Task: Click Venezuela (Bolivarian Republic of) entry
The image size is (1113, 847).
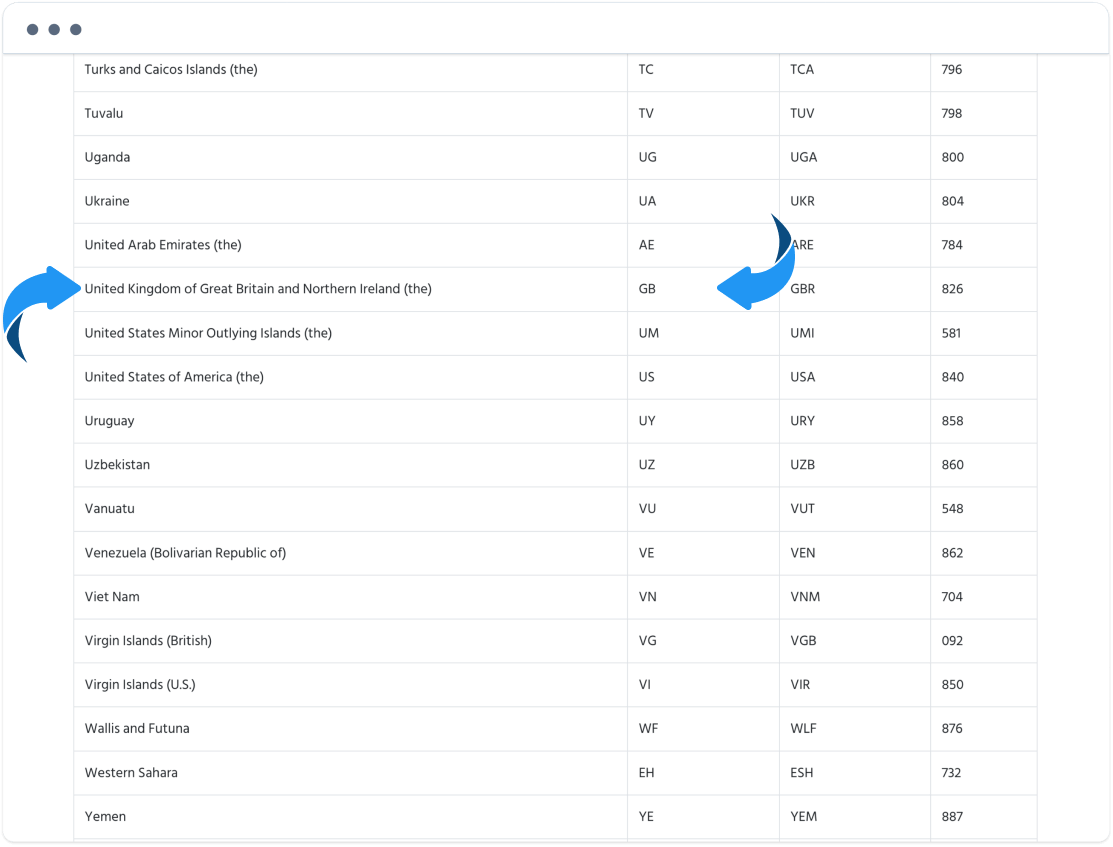Action: [x=185, y=553]
